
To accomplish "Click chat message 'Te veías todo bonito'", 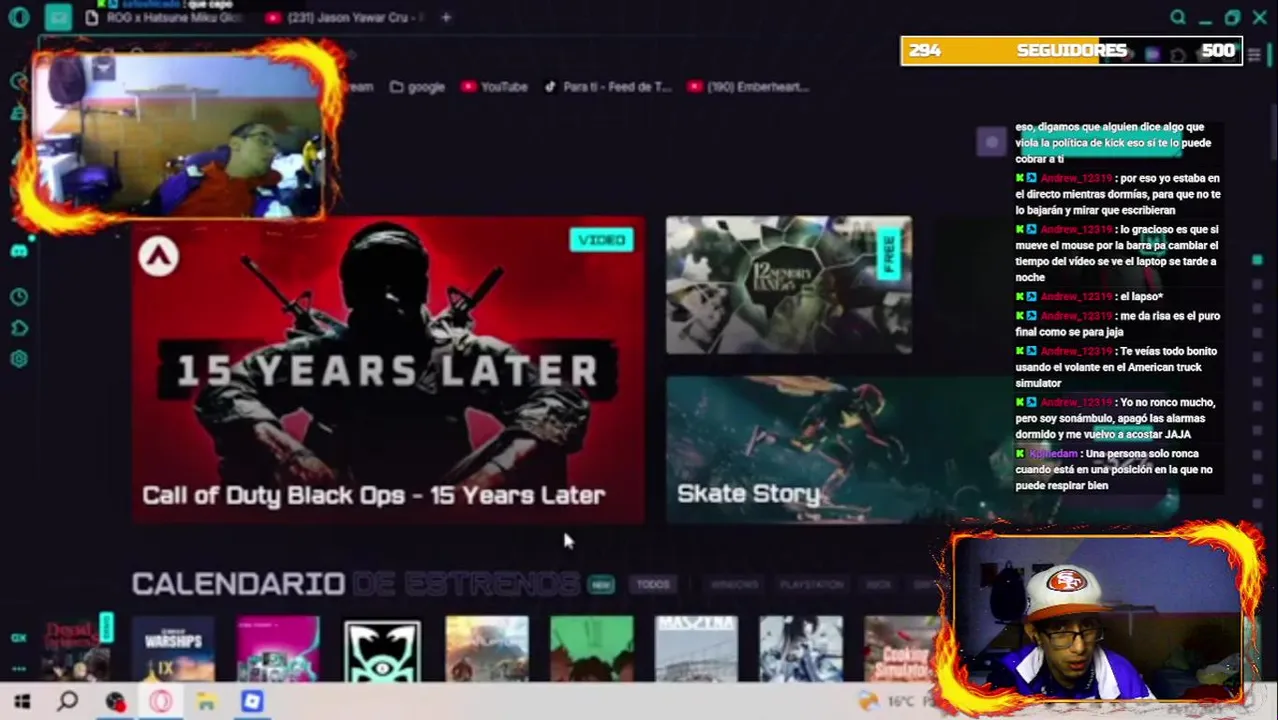I will (x=1117, y=367).
